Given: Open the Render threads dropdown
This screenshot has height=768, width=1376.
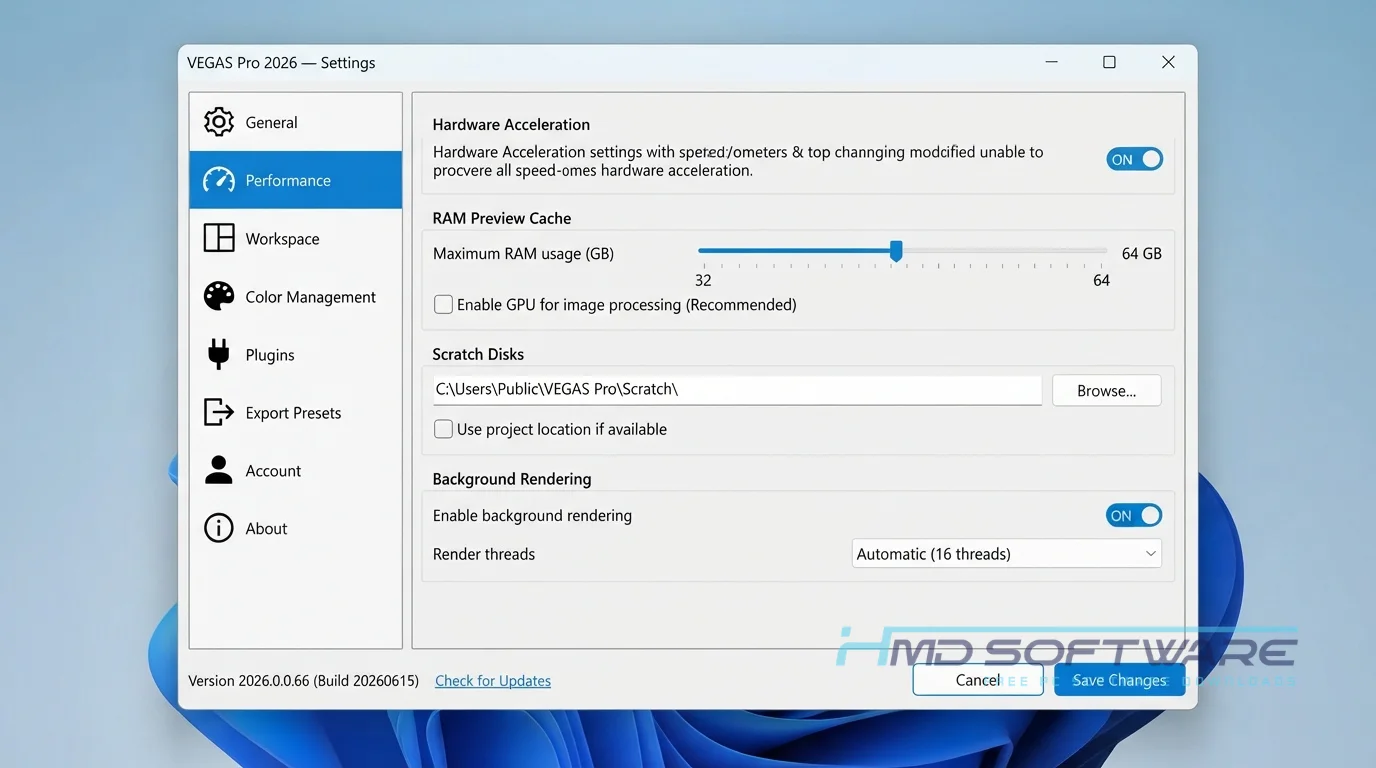Looking at the screenshot, I should click(x=1006, y=554).
